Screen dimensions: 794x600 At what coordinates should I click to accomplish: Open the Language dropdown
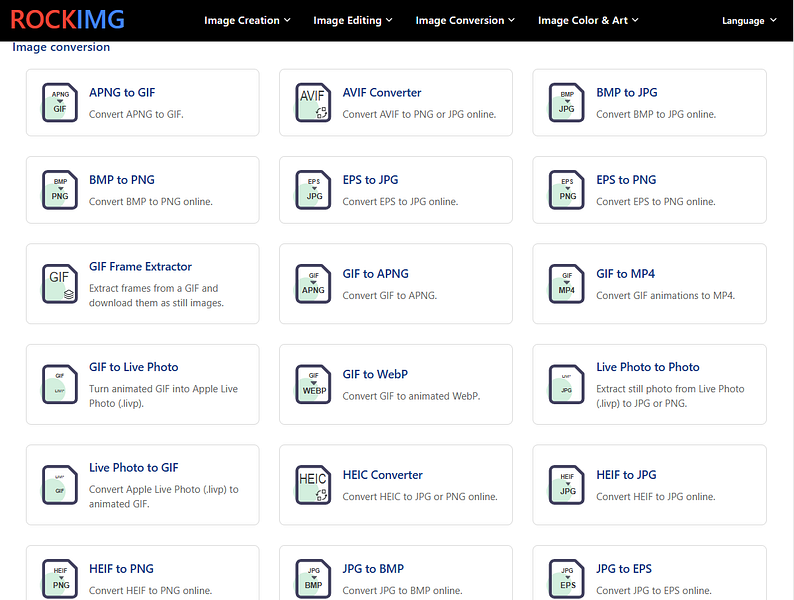click(x=749, y=20)
